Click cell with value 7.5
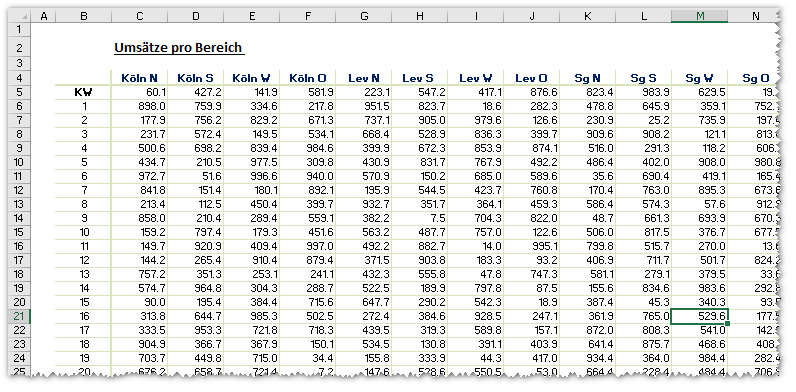 [419, 218]
